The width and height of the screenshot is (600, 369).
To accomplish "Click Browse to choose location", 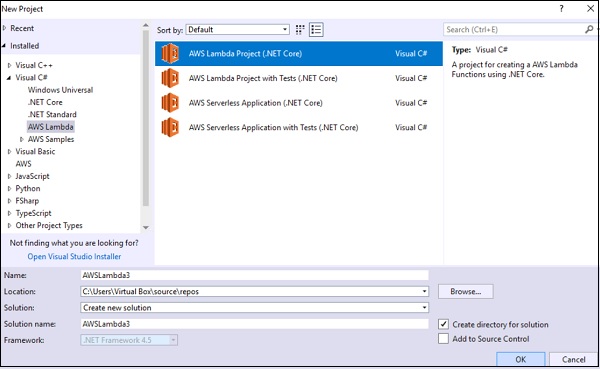I will coord(466,291).
